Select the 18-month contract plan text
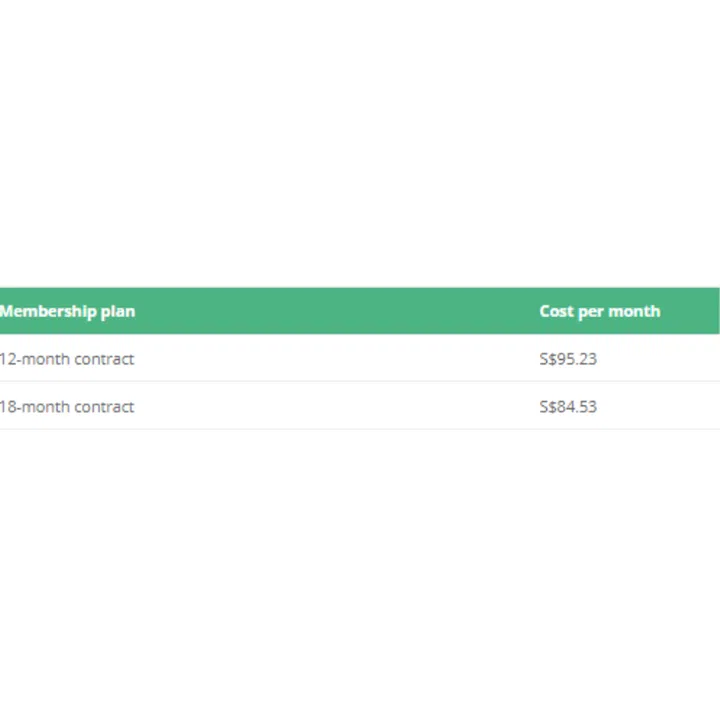Image resolution: width=720 pixels, height=720 pixels. click(67, 407)
